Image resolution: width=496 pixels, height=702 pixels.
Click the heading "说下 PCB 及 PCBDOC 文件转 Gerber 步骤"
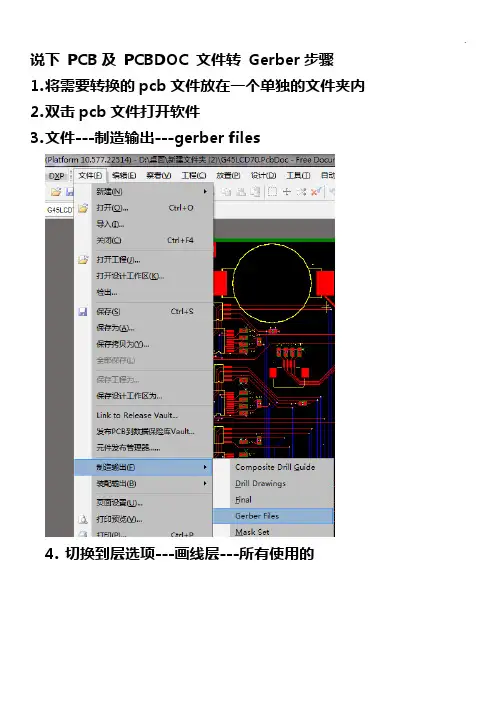[182, 60]
